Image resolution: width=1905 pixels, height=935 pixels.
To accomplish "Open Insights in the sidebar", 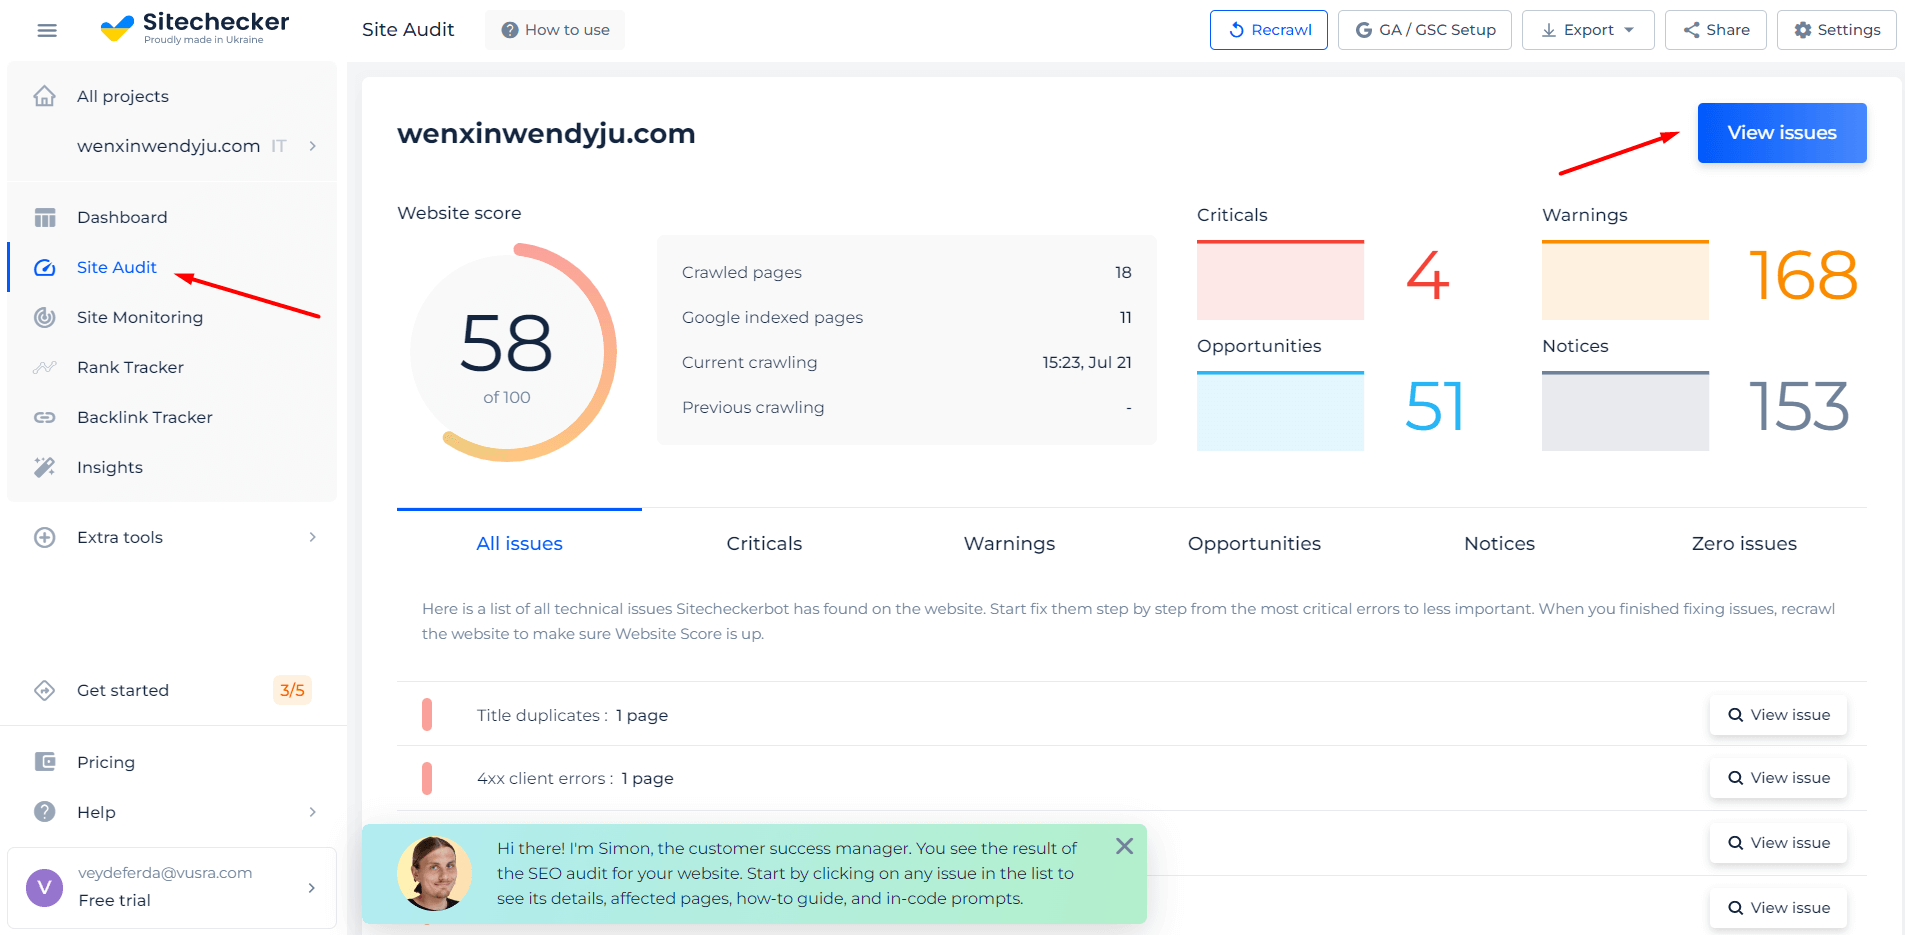I will [x=110, y=467].
